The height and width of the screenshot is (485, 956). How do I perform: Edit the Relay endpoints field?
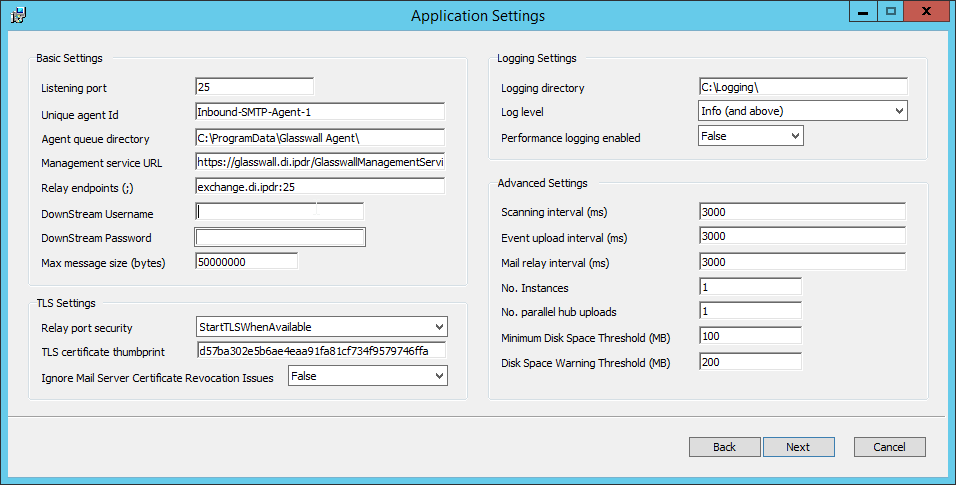coord(319,186)
